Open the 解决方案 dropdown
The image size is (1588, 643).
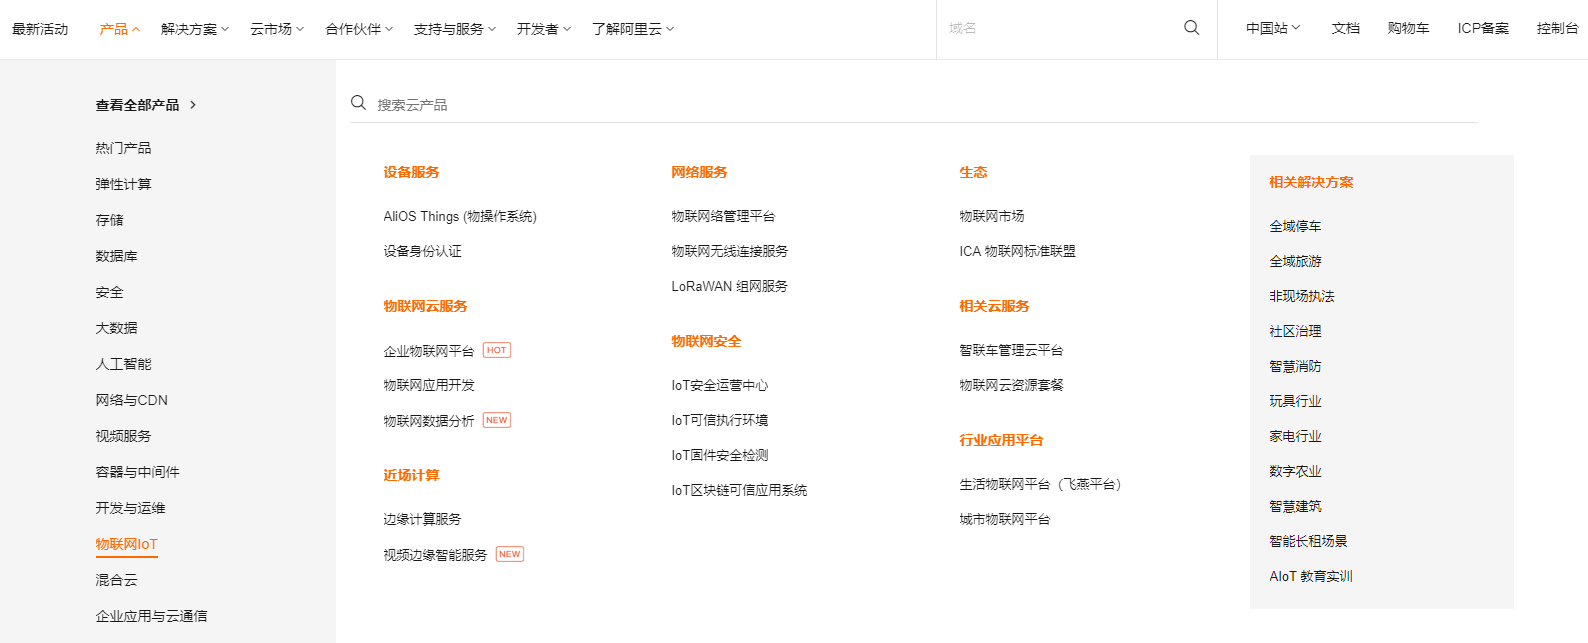(195, 29)
